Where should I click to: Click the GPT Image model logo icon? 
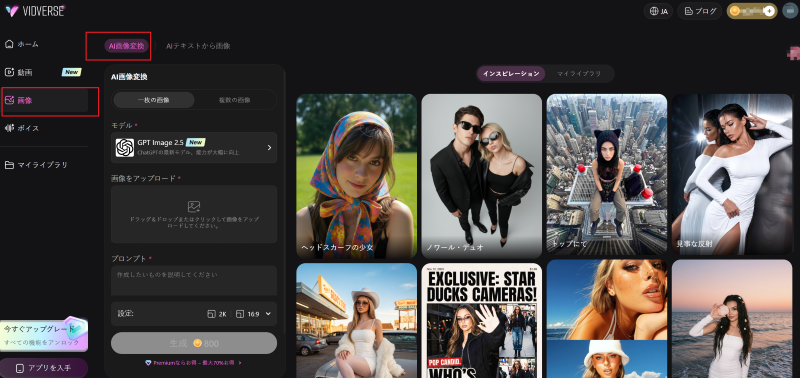click(x=124, y=147)
